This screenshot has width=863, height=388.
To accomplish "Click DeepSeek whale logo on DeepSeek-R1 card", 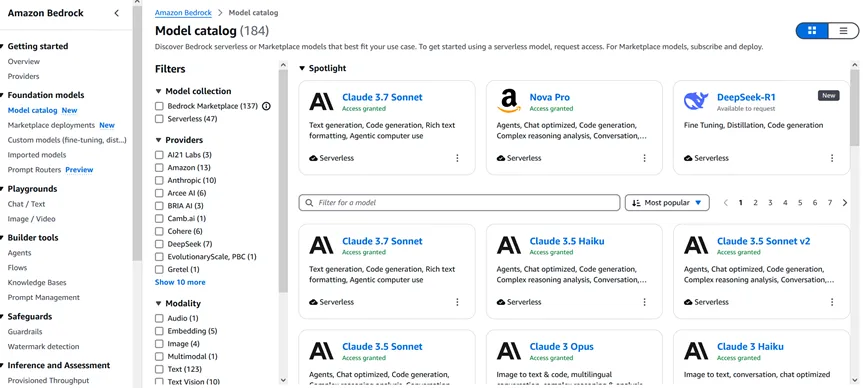I will pyautogui.click(x=696, y=101).
